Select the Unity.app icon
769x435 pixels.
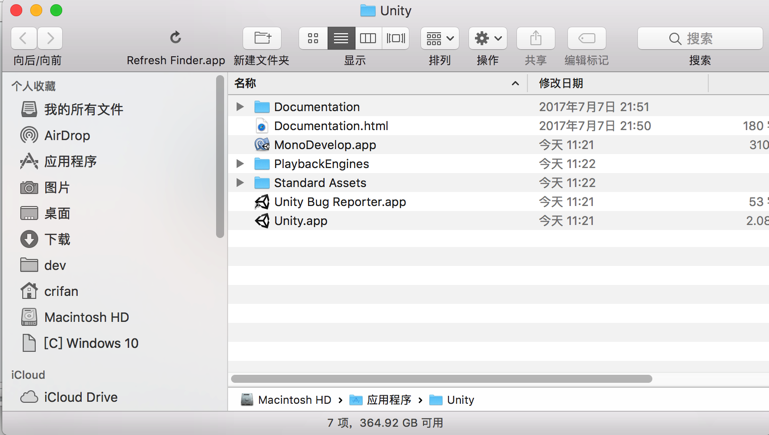tap(262, 221)
